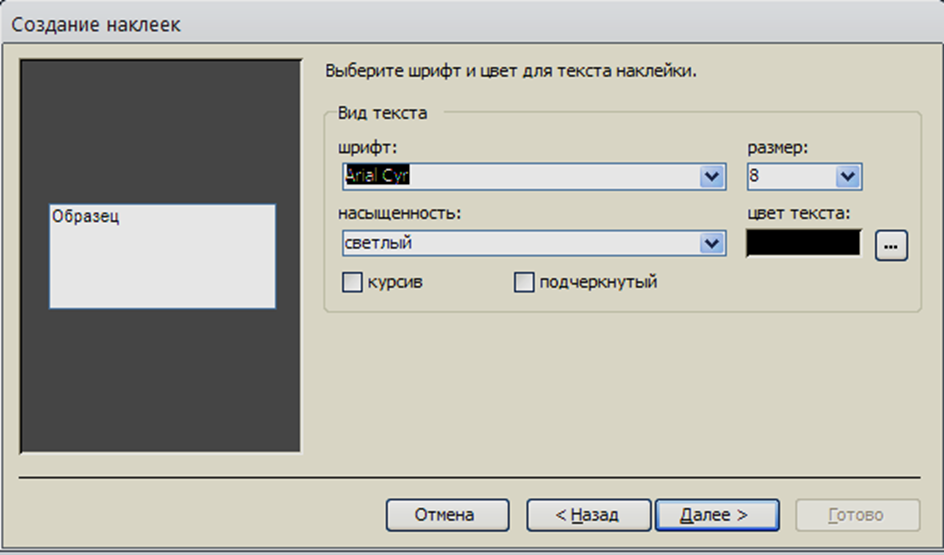Click the Готово button
944x555 pixels.
(857, 515)
